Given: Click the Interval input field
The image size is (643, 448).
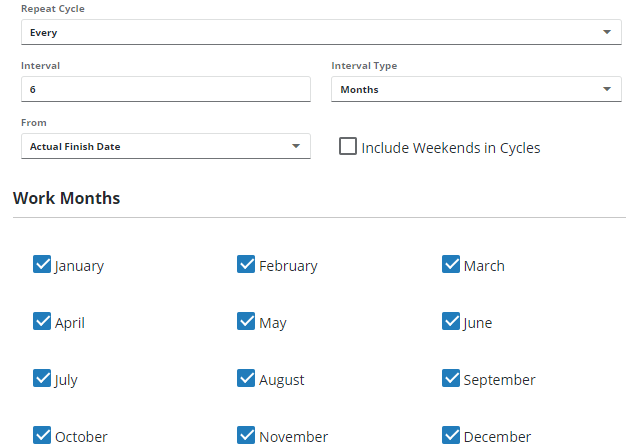Looking at the screenshot, I should click(165, 89).
